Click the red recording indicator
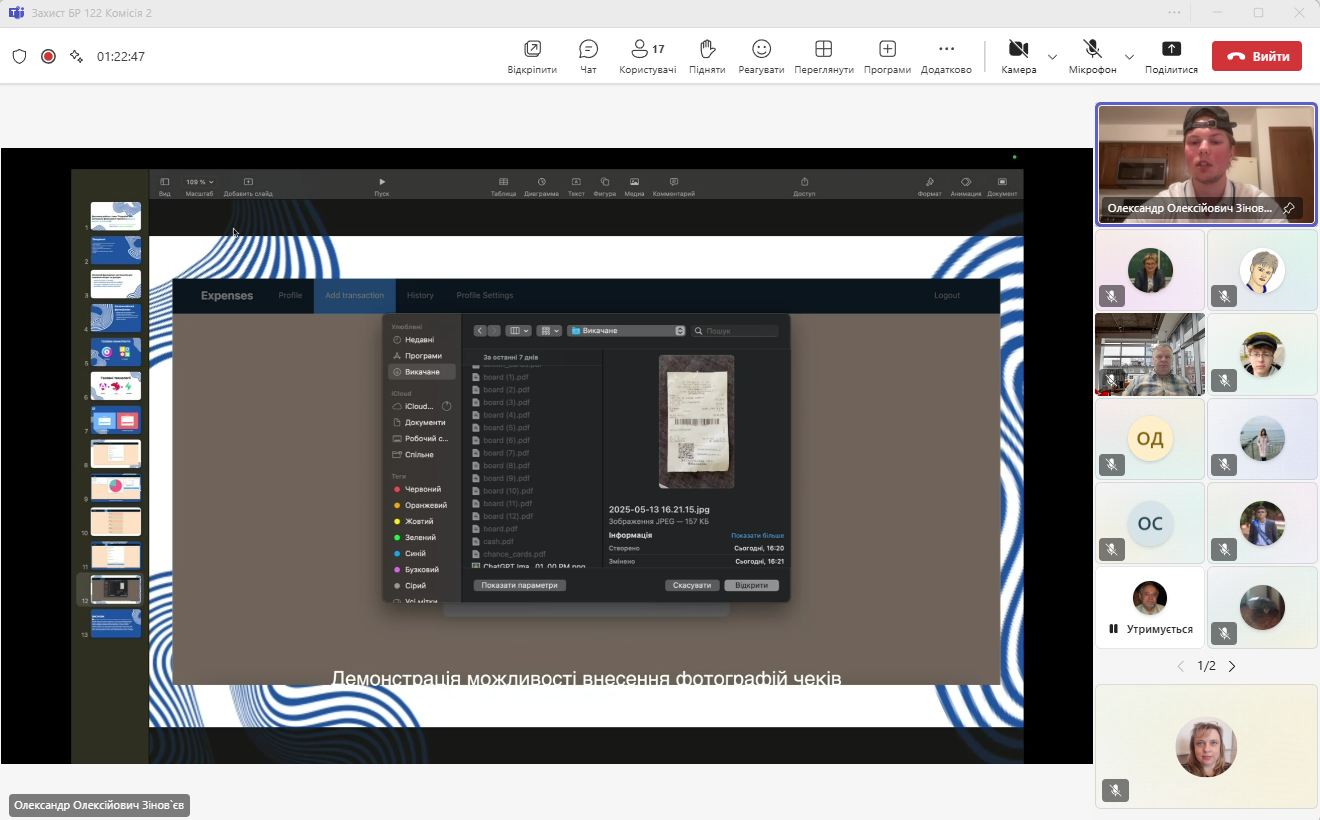This screenshot has width=1320, height=820. (48, 56)
